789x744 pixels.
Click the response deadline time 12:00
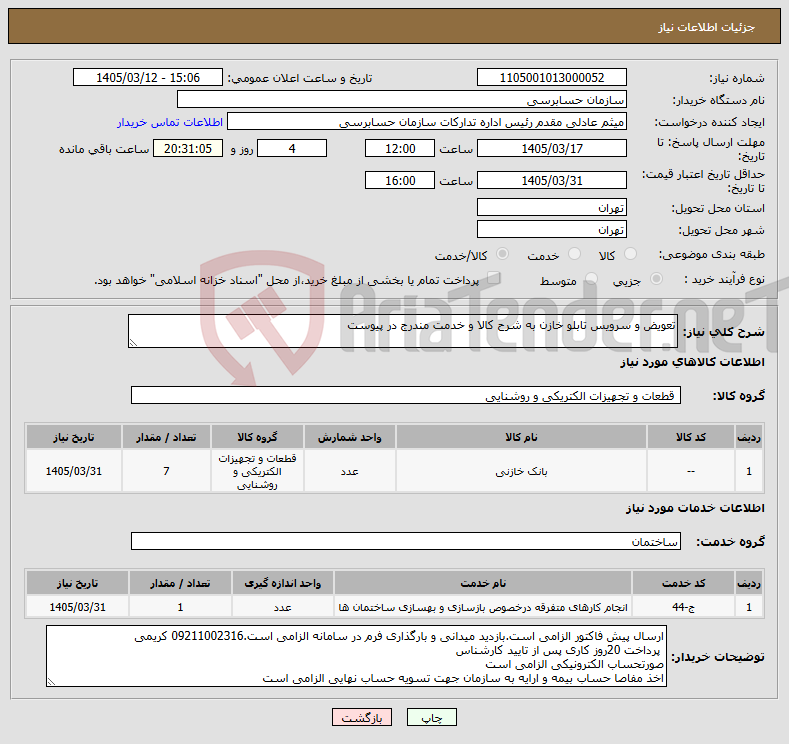tap(400, 148)
